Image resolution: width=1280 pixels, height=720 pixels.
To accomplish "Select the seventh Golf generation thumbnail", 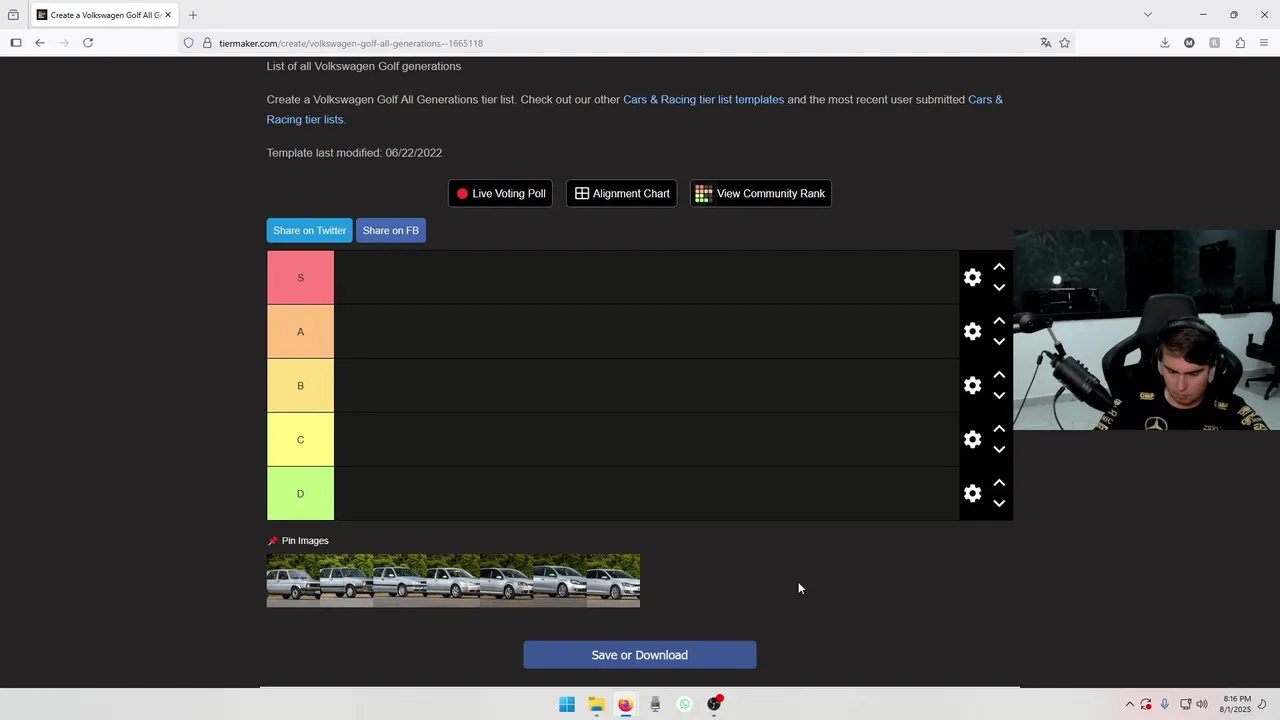I will click(613, 580).
